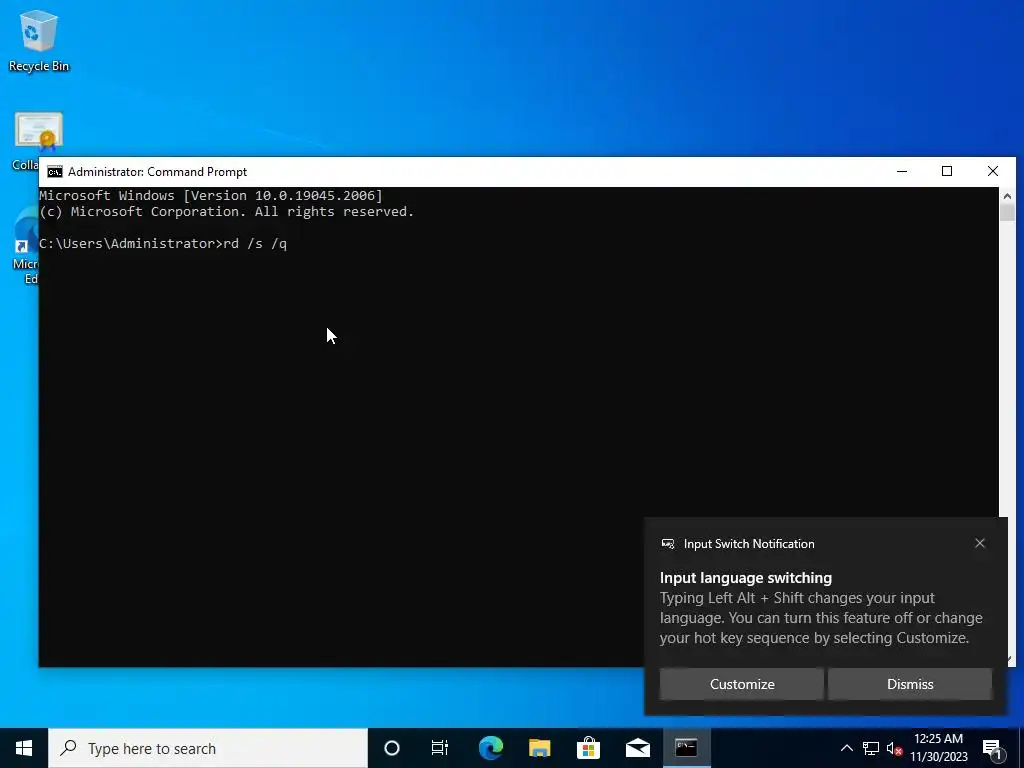Click the rd /s /q command line
The height and width of the screenshot is (768, 1024).
click(163, 244)
